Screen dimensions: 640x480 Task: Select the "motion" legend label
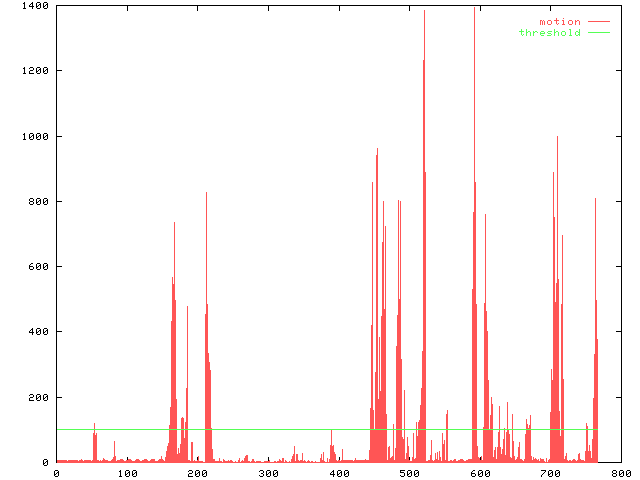559,21
